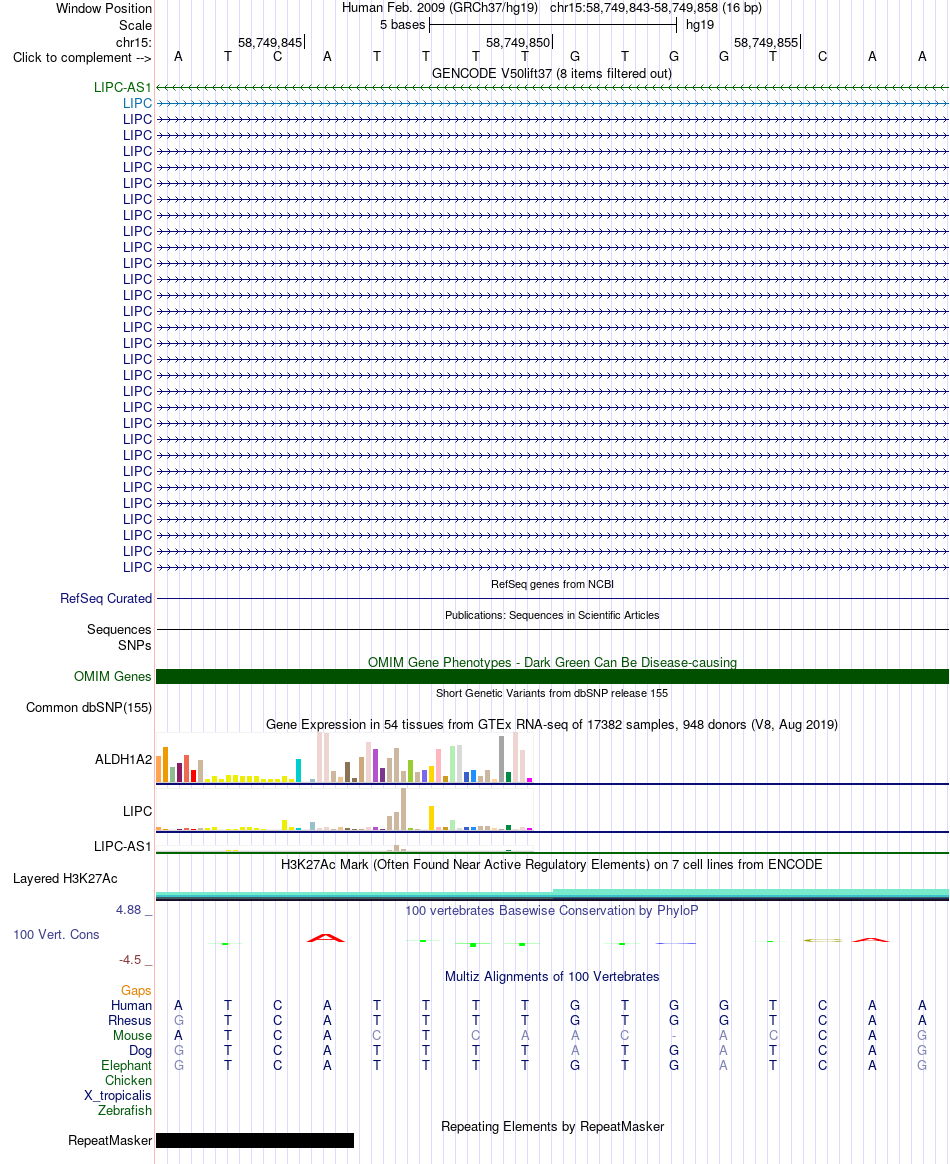Viewport: 950px width, 1164px height.
Task: Click the 58,749,855 position marker
Action: click(766, 43)
